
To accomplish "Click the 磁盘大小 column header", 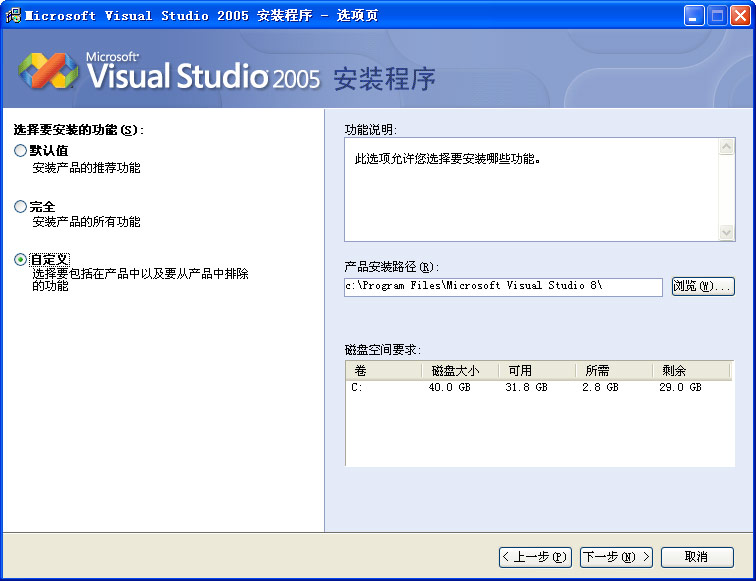I will 460,371.
